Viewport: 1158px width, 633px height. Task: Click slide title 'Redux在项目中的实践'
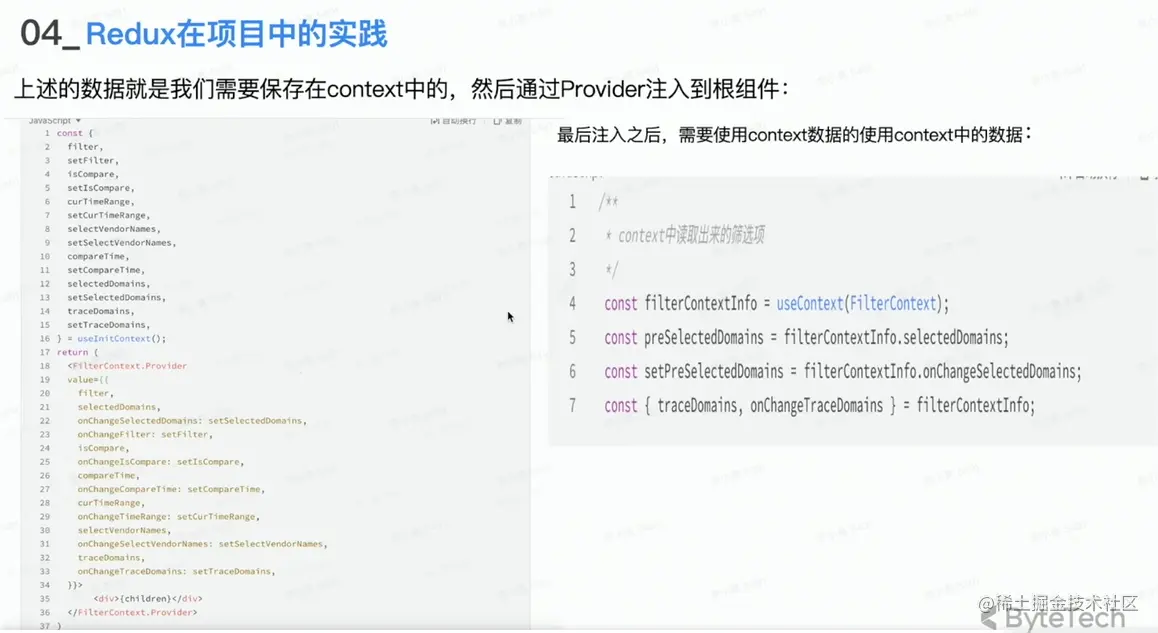click(x=236, y=34)
